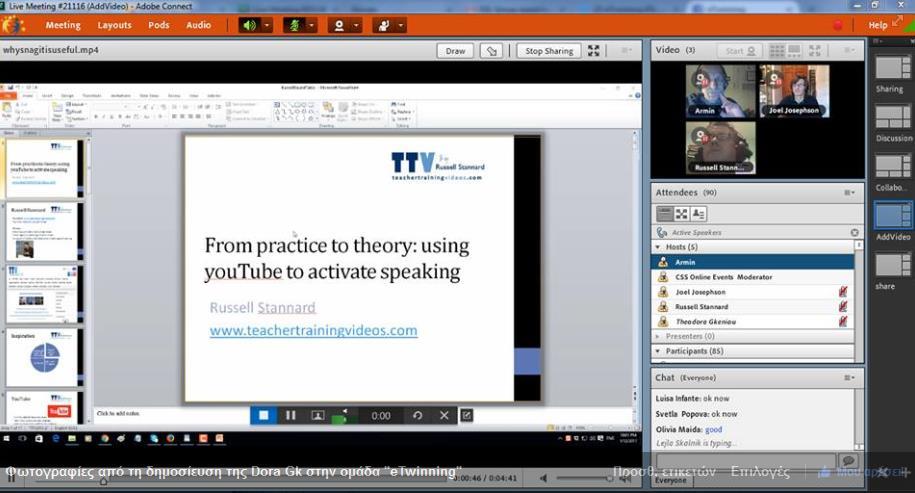Toggle the webcam icon
The image size is (915, 493).
[338, 25]
